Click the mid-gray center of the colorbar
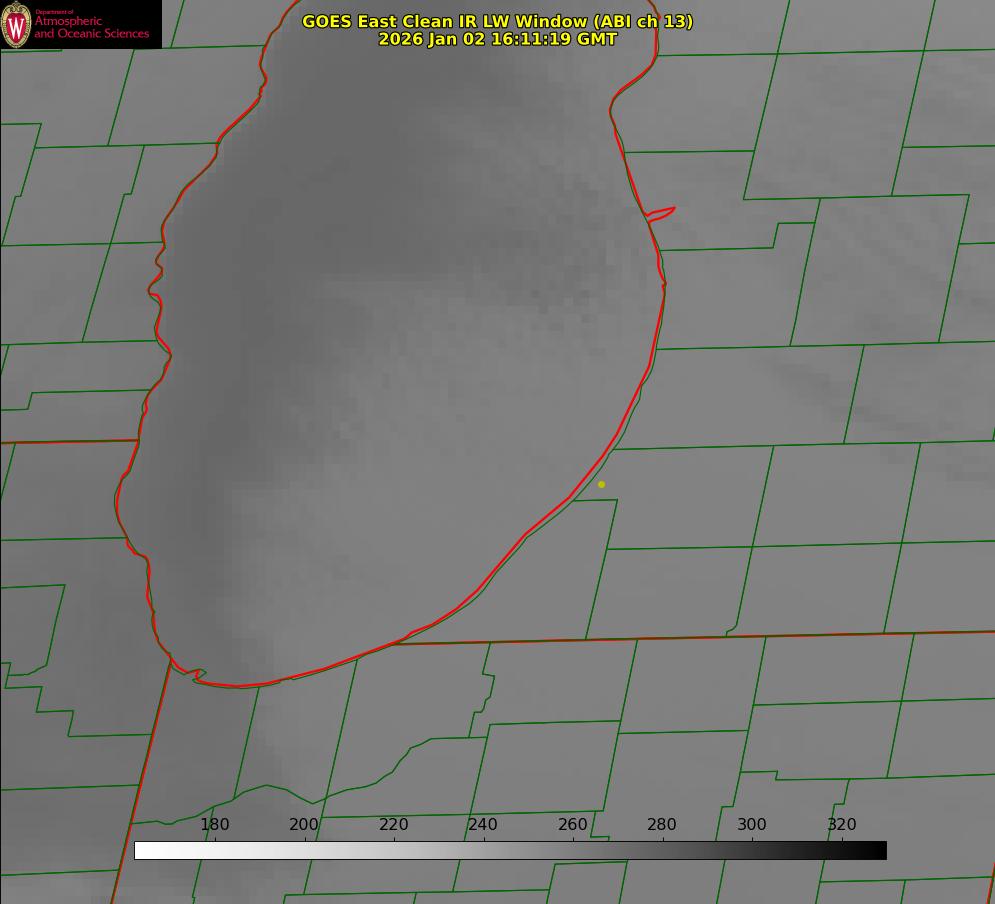Viewport: 995px width, 904px height. [x=510, y=850]
